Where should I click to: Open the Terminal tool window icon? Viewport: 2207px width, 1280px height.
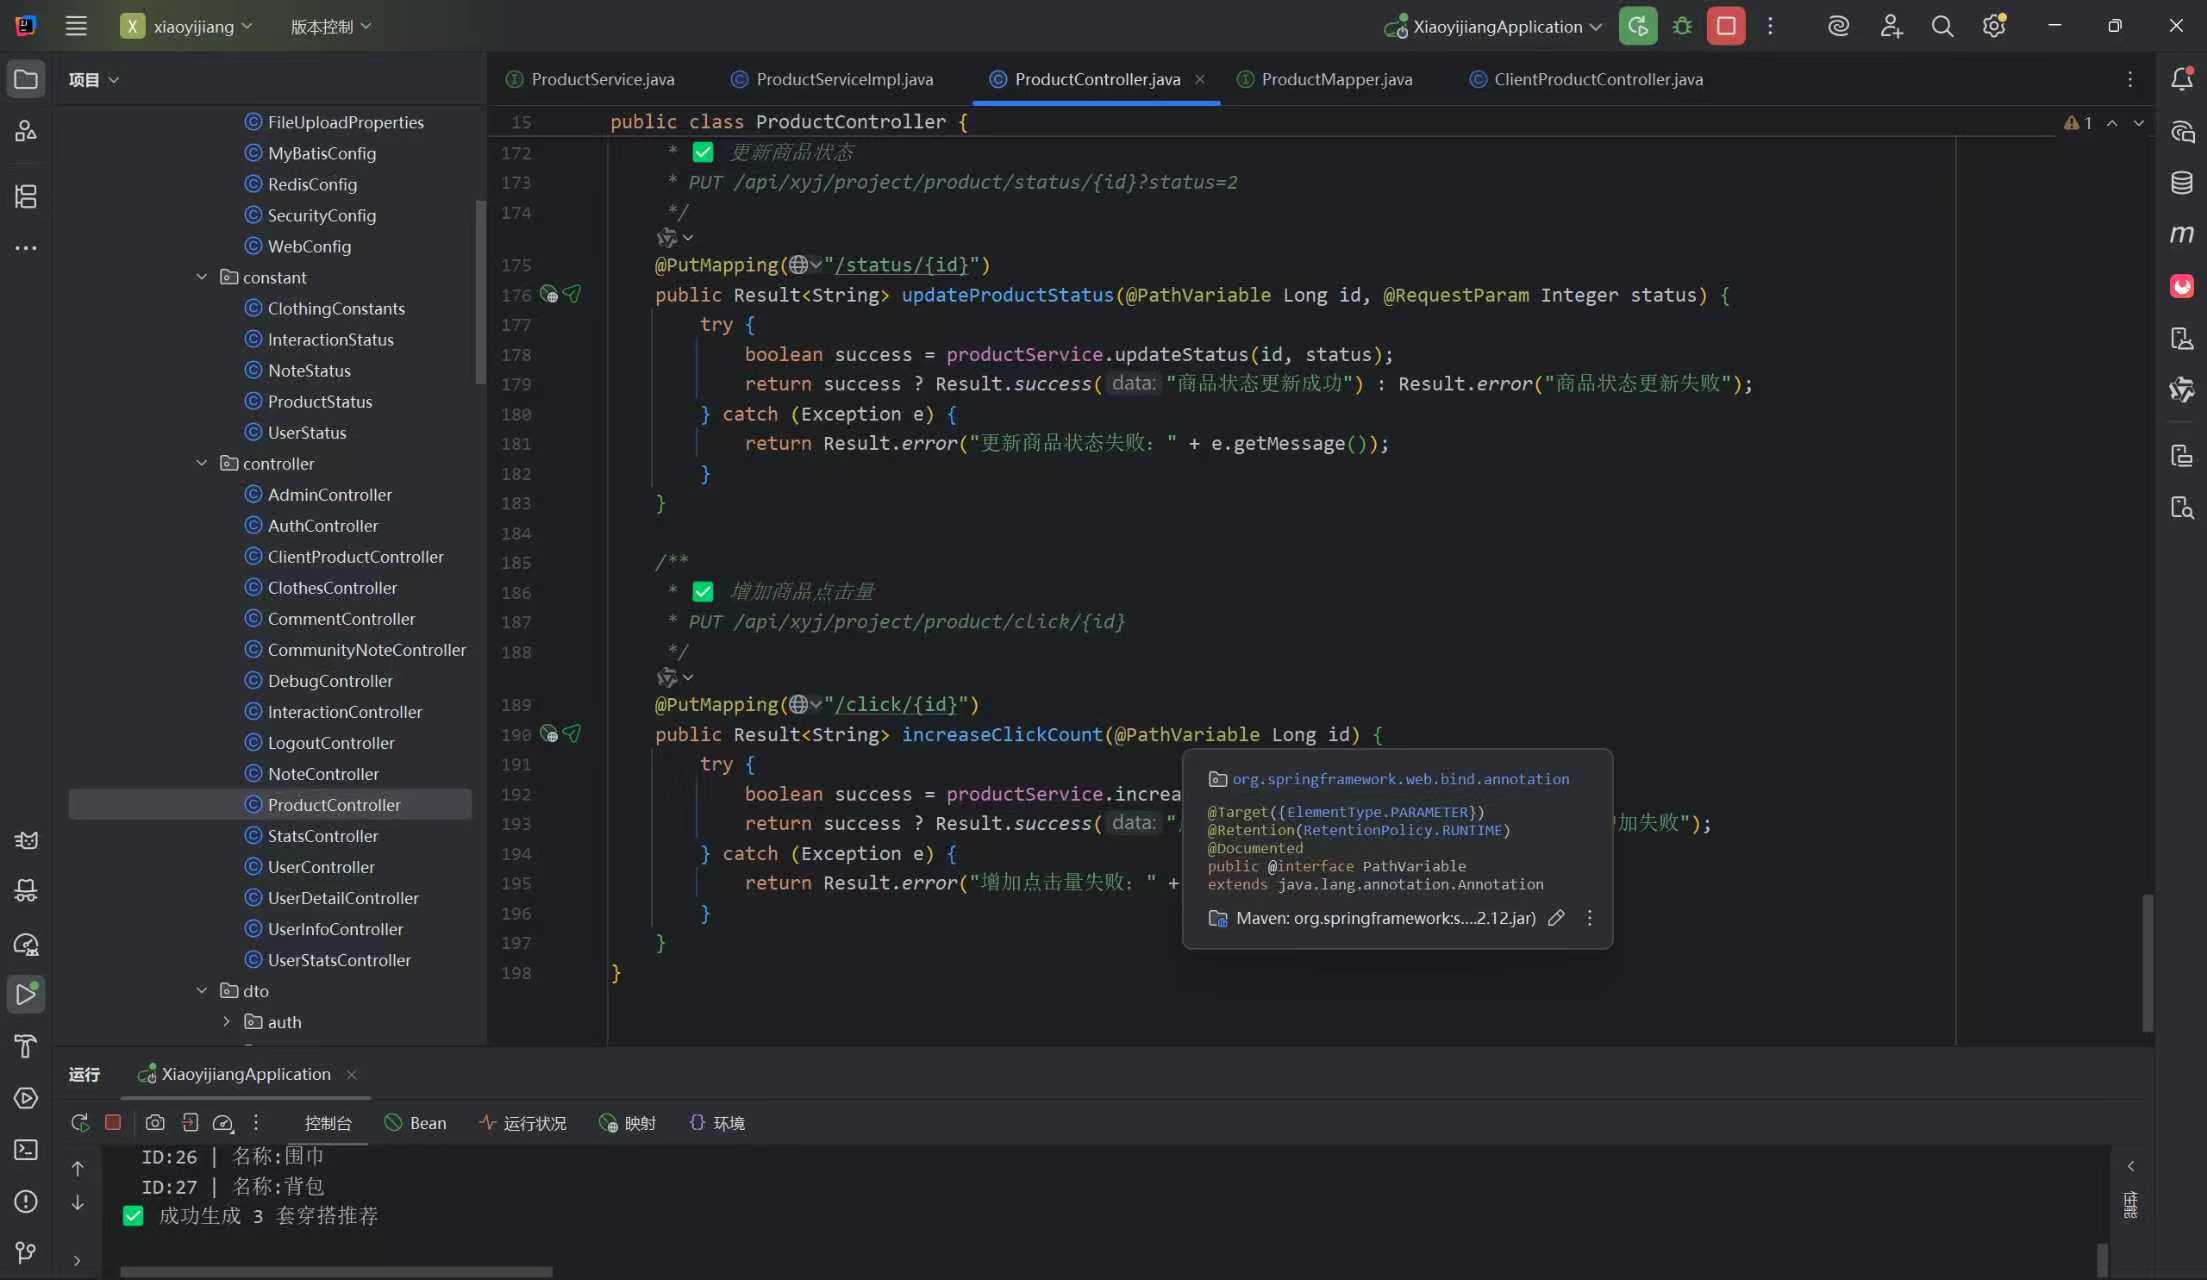[26, 1150]
